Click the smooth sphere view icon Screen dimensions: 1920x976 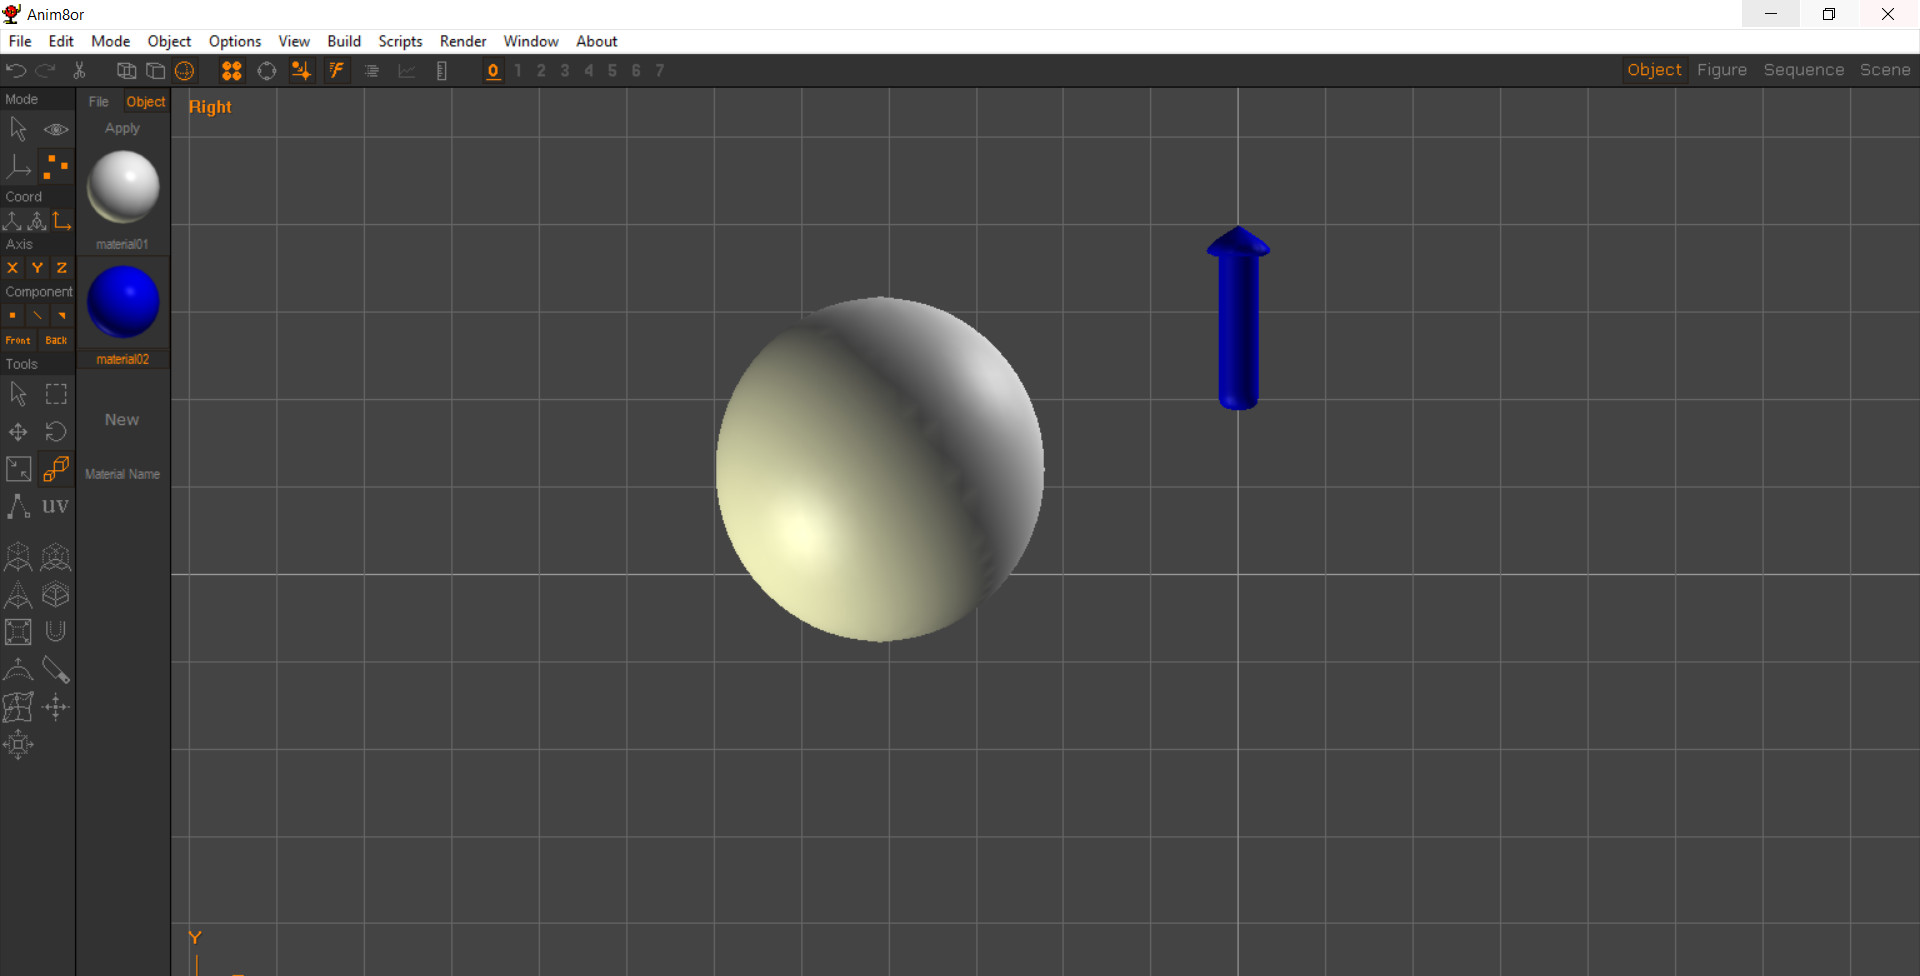pyautogui.click(x=185, y=70)
